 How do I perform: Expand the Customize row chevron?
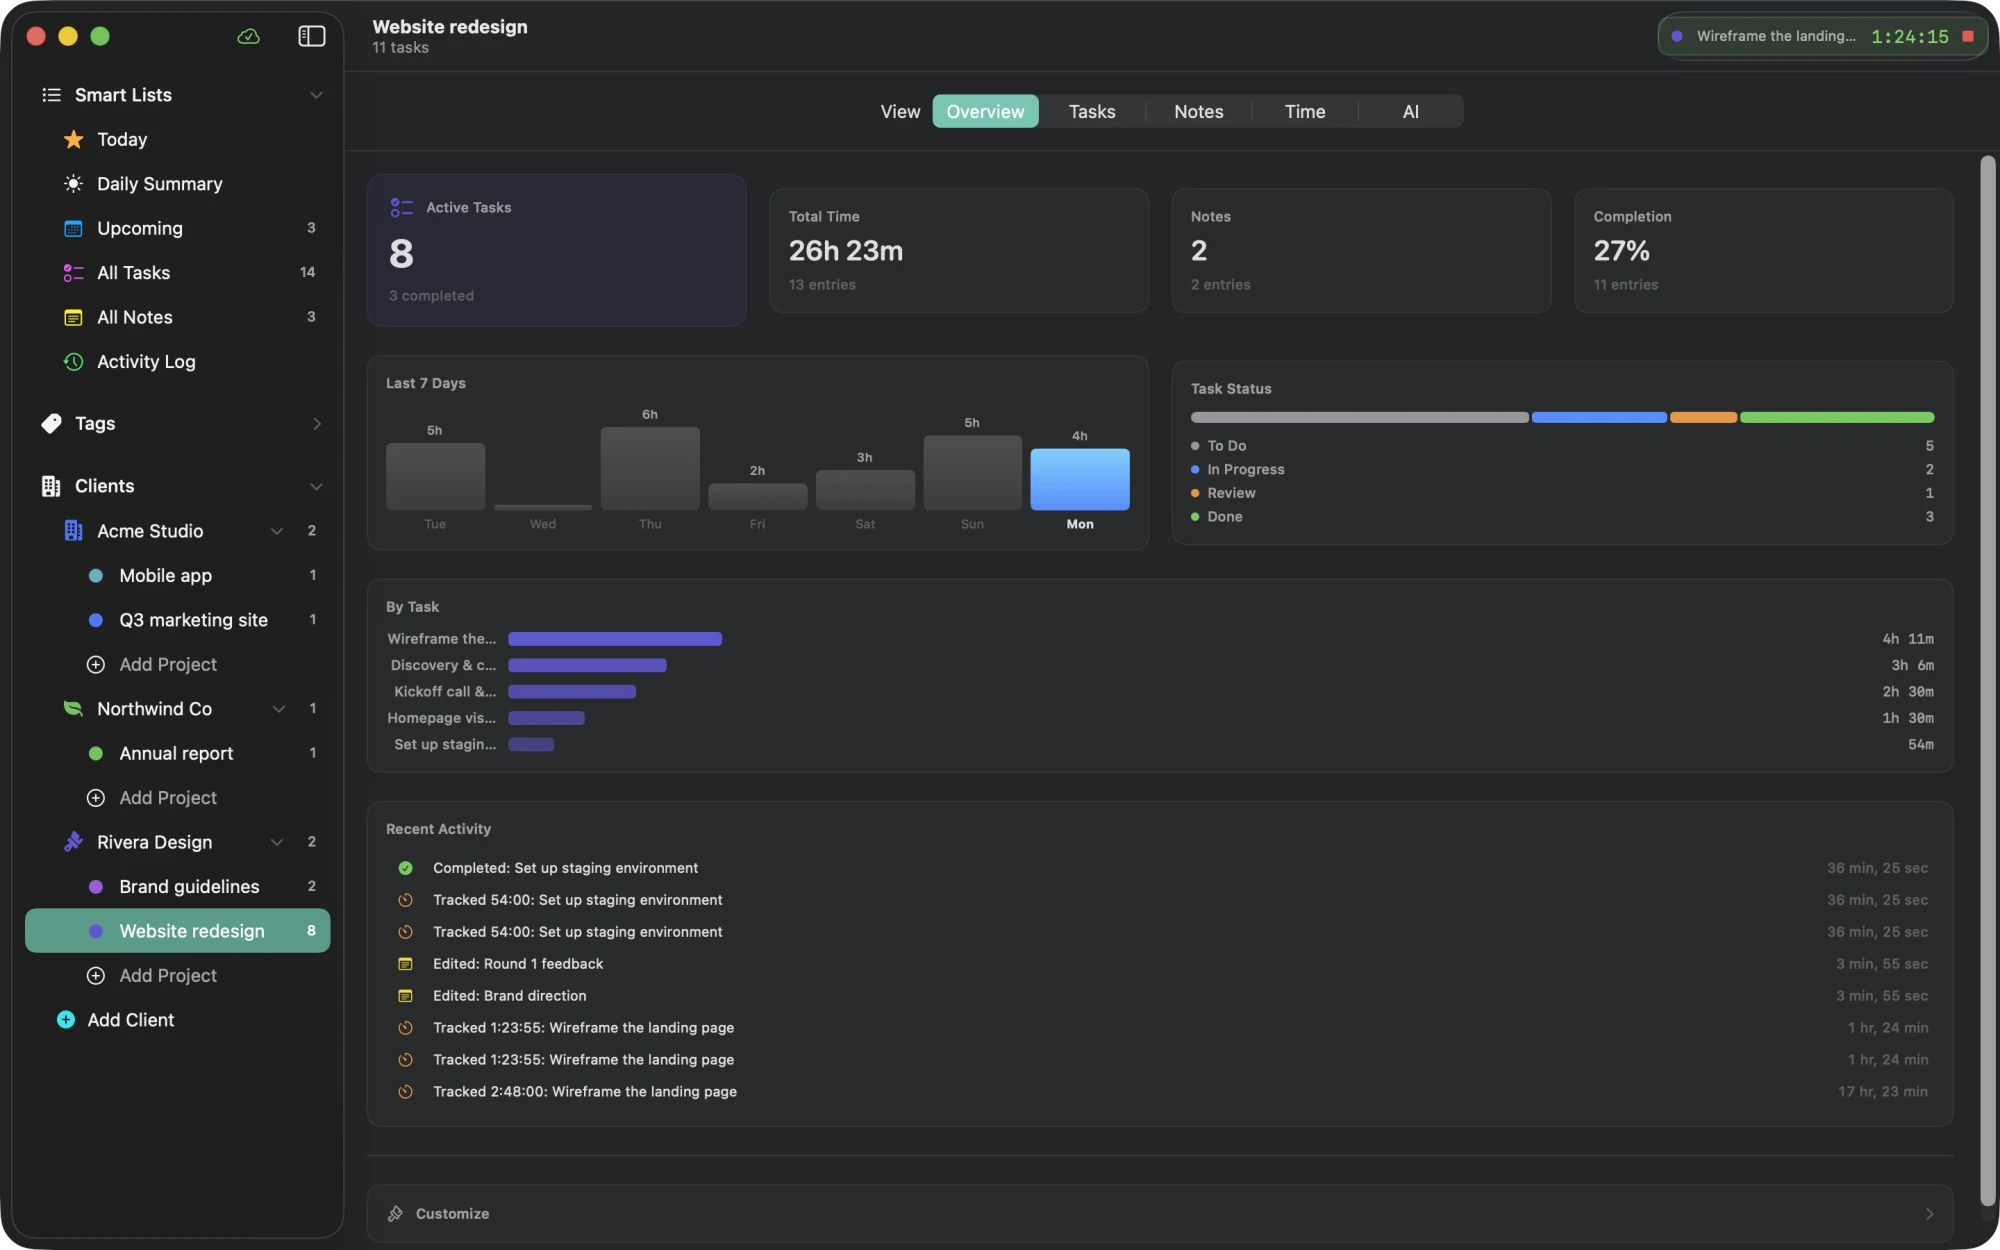[1929, 1214]
